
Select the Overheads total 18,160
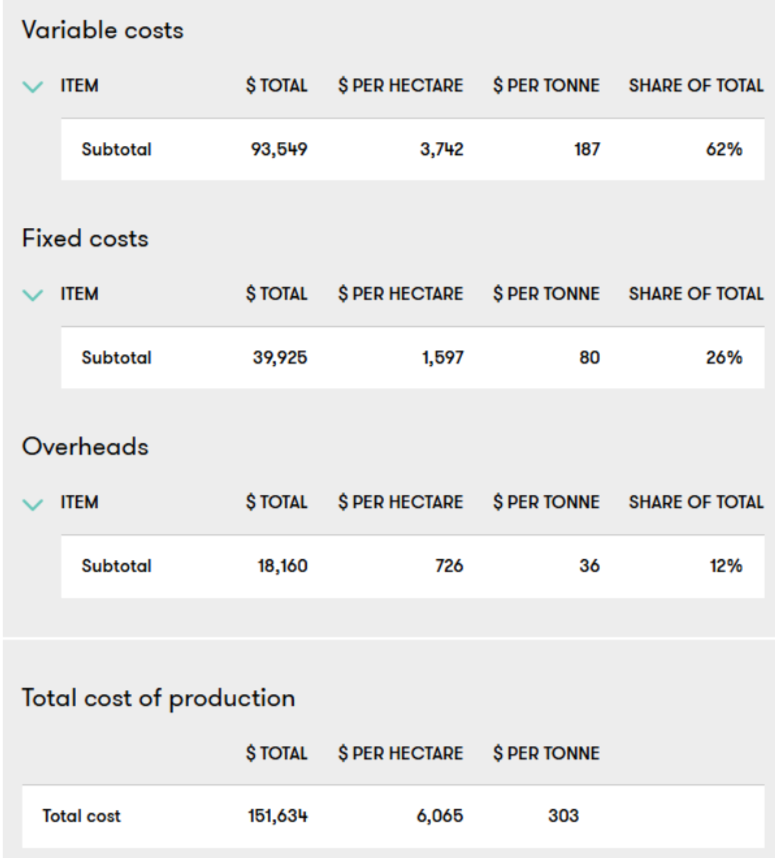283,566
